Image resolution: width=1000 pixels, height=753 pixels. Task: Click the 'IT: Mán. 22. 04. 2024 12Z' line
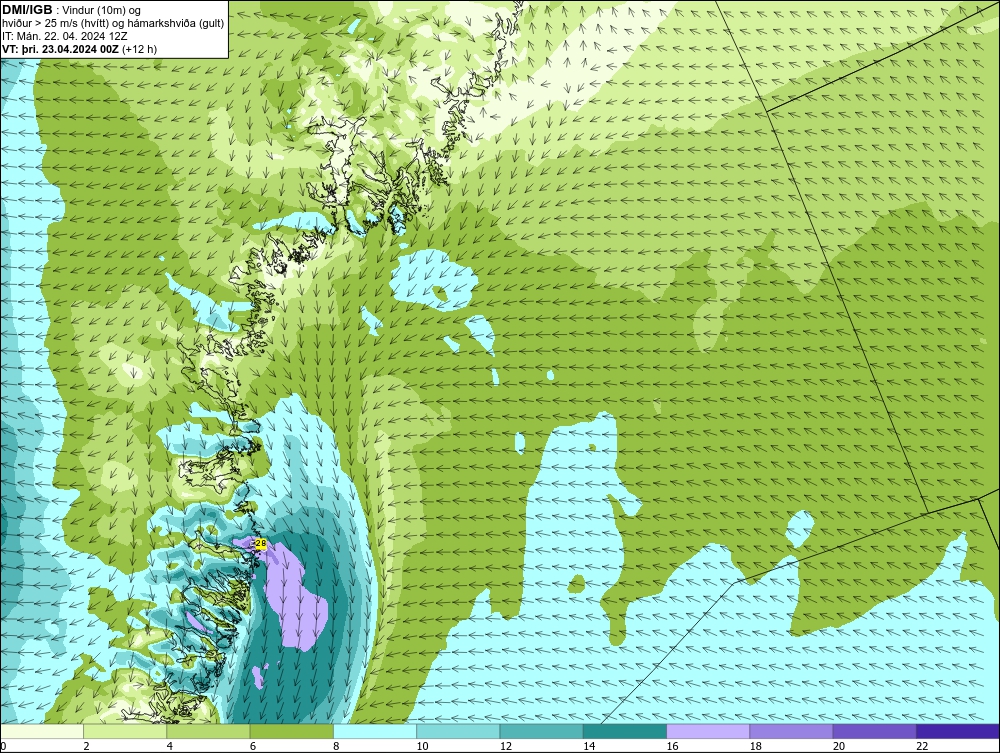coord(64,36)
